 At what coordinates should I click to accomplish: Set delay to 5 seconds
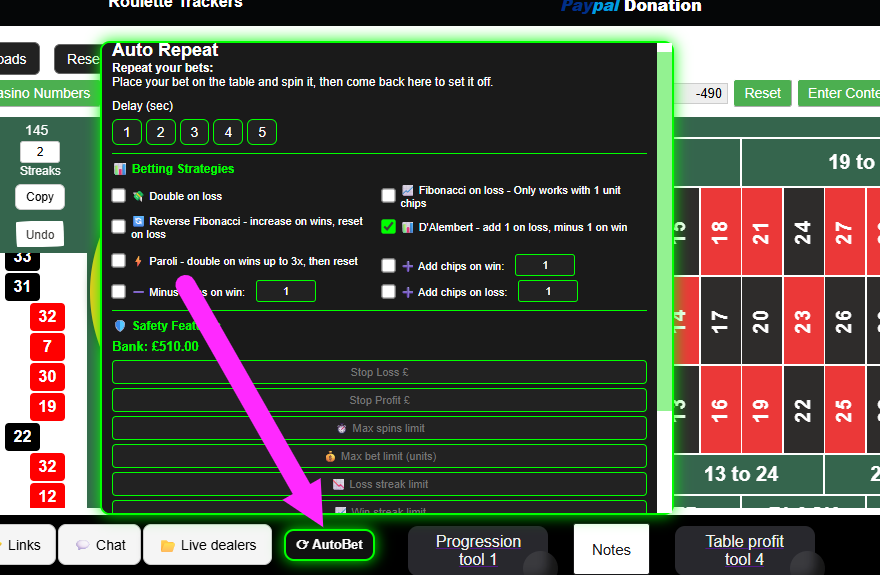tap(261, 132)
